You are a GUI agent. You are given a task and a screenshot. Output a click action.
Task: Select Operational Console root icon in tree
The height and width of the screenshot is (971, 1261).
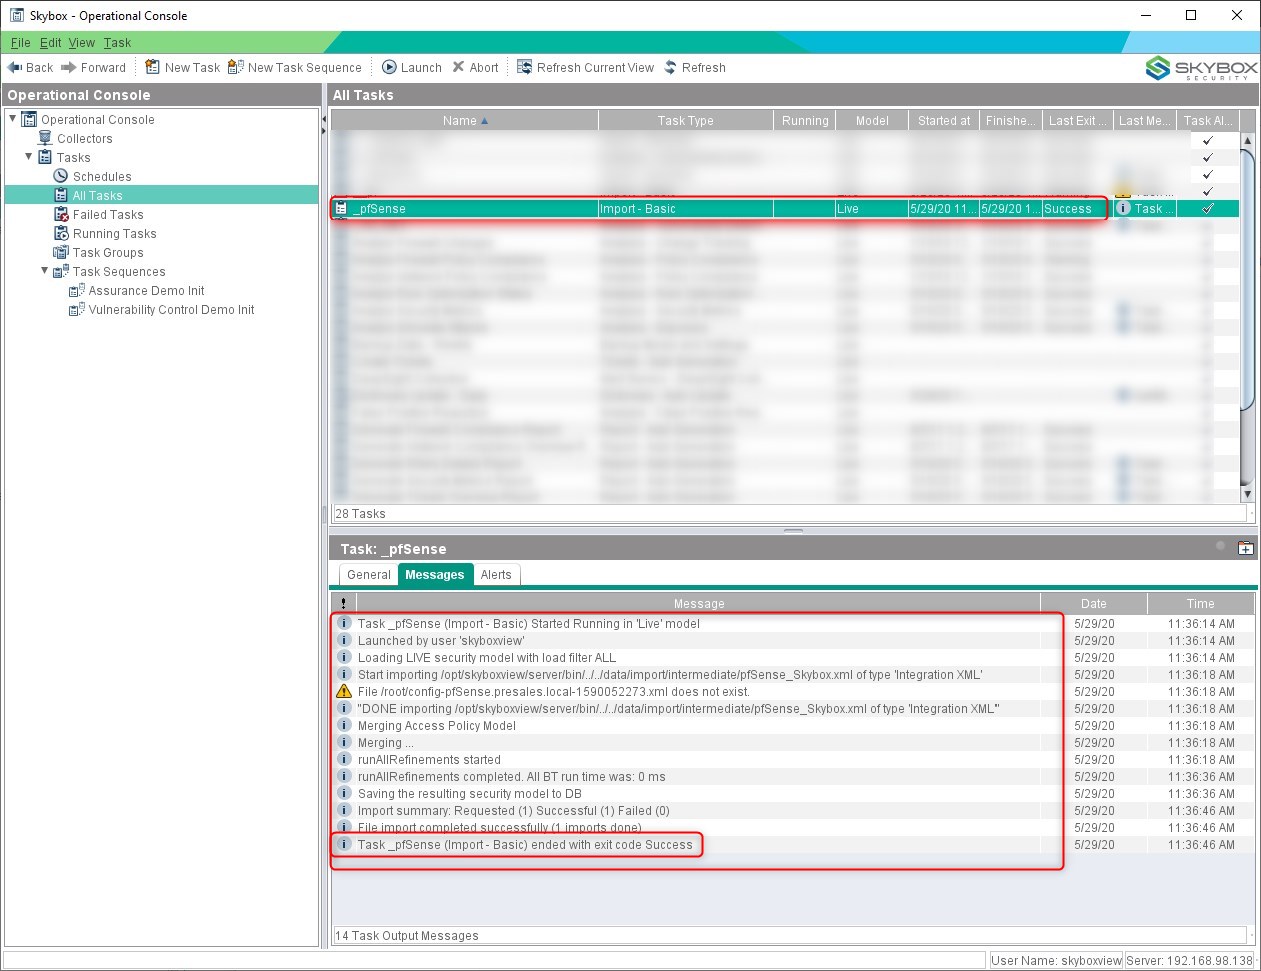point(30,119)
